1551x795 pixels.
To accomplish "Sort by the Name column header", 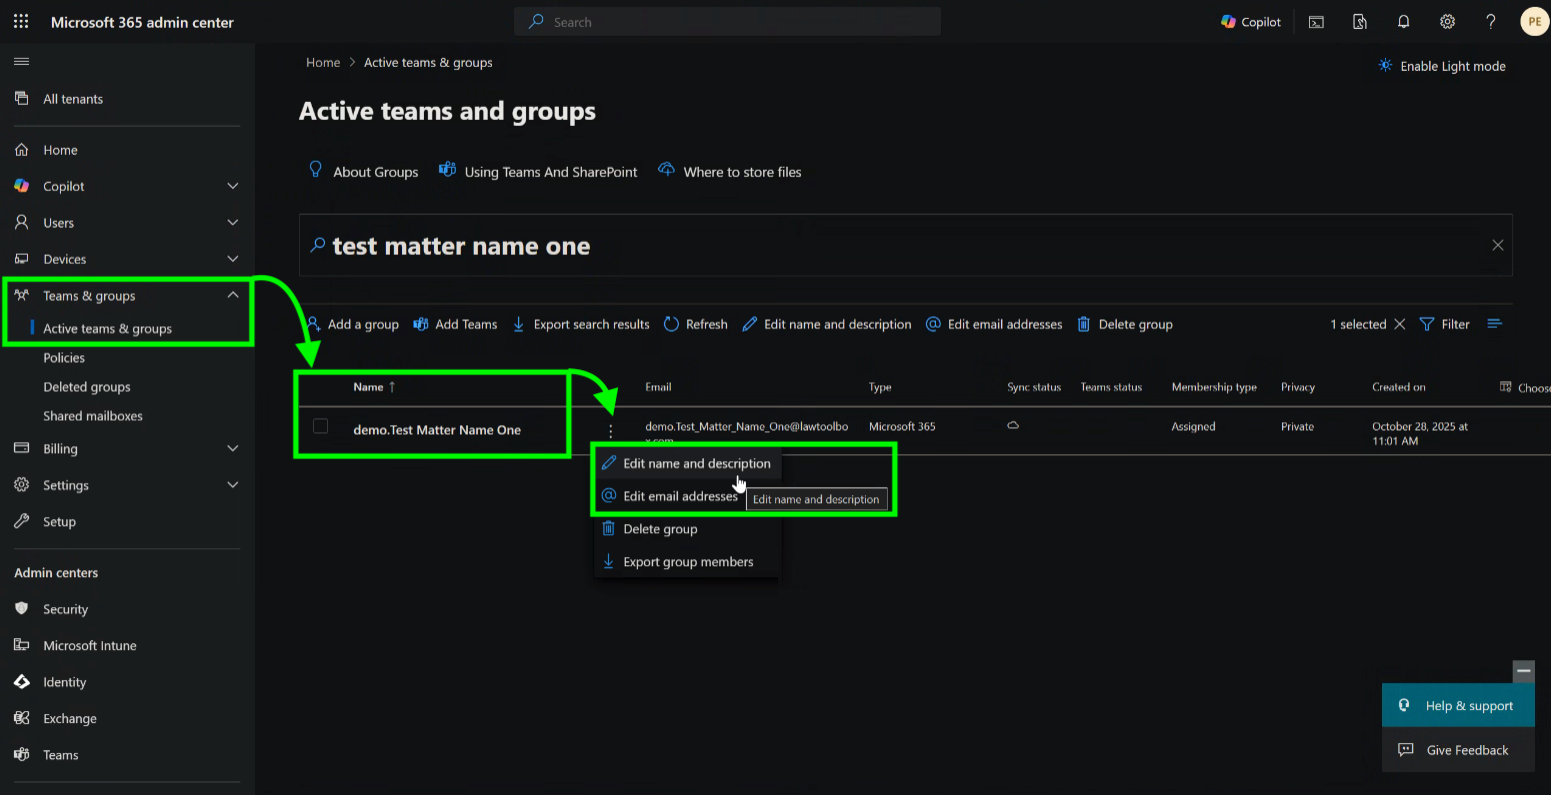I will (374, 387).
